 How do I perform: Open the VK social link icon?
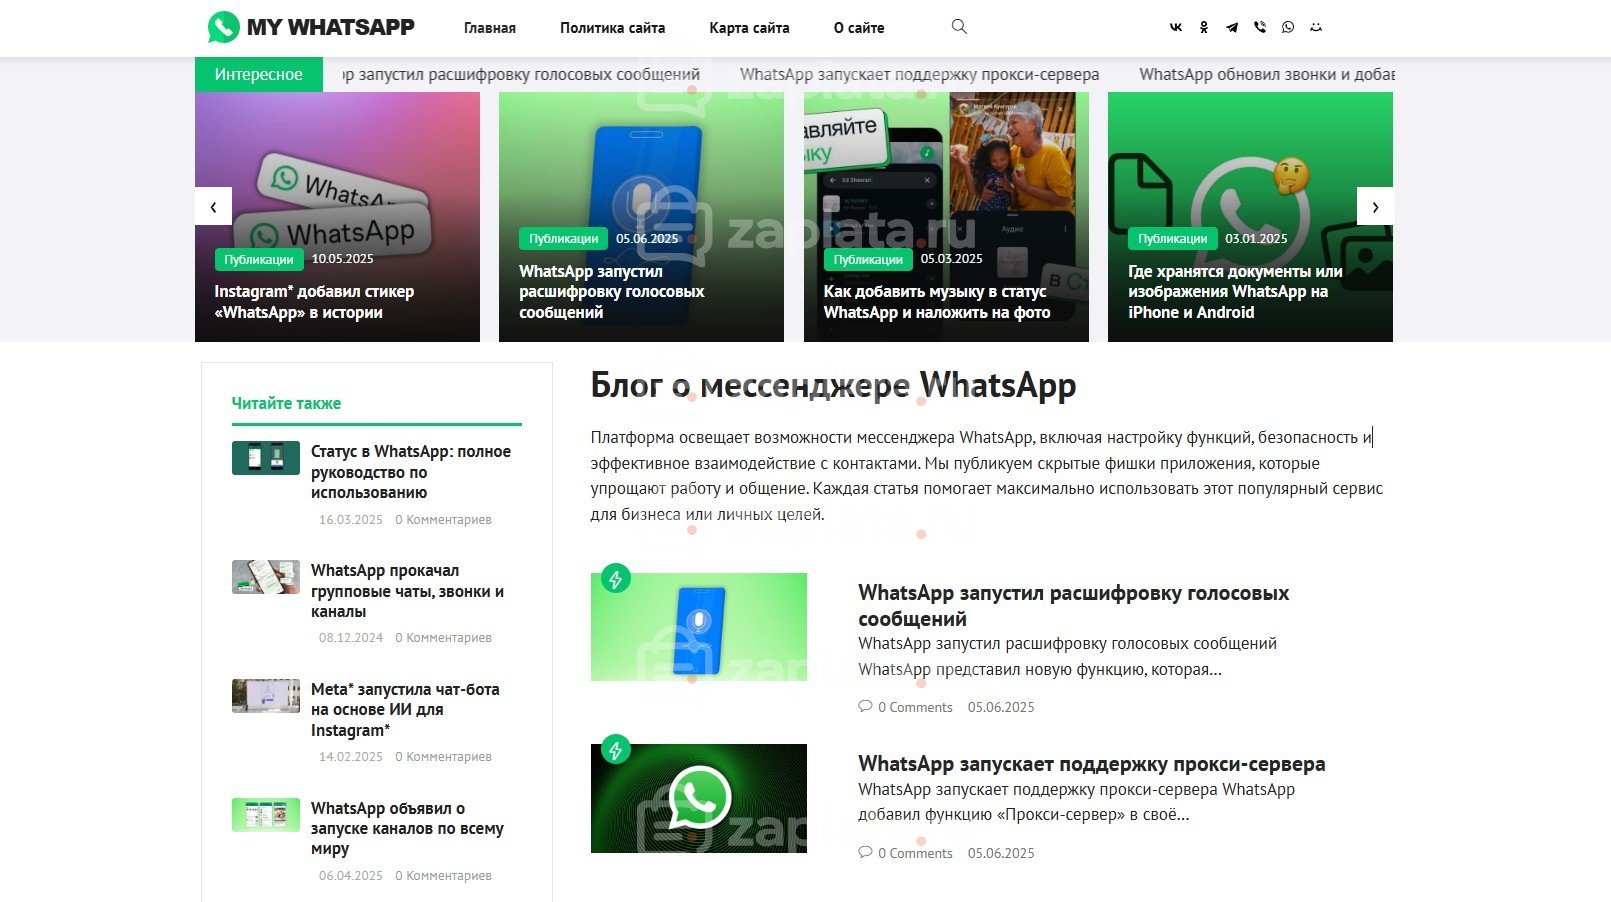coord(1176,27)
